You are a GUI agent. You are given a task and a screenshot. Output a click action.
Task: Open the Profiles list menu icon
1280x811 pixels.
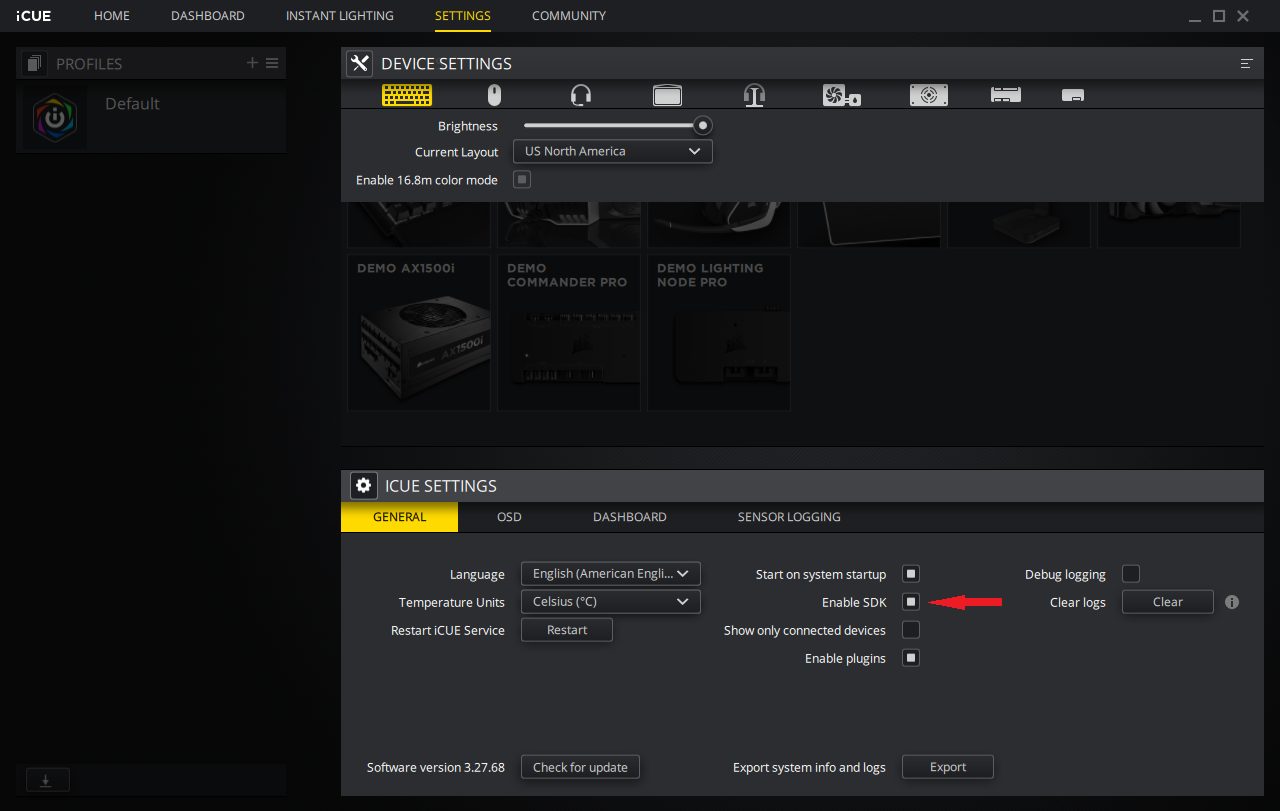[x=272, y=63]
